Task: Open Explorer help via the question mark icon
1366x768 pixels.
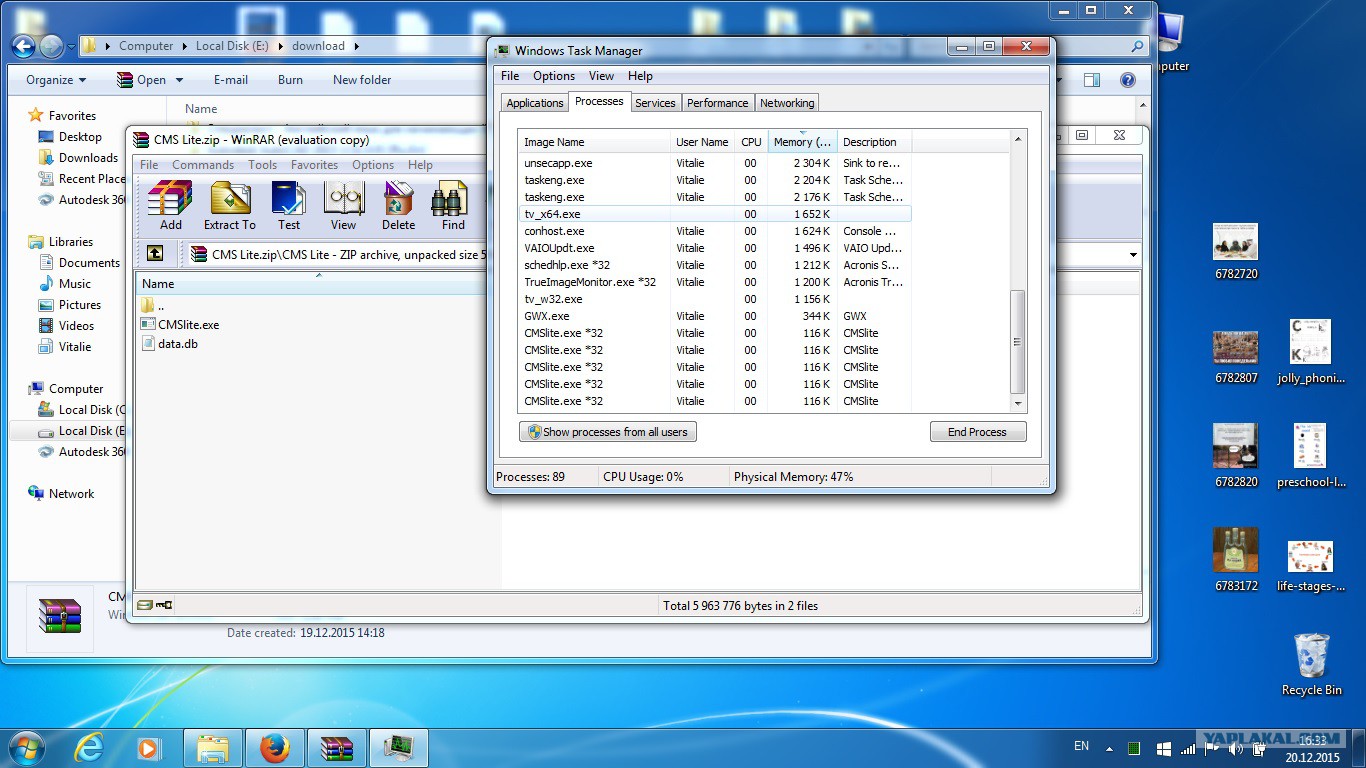Action: click(1127, 80)
